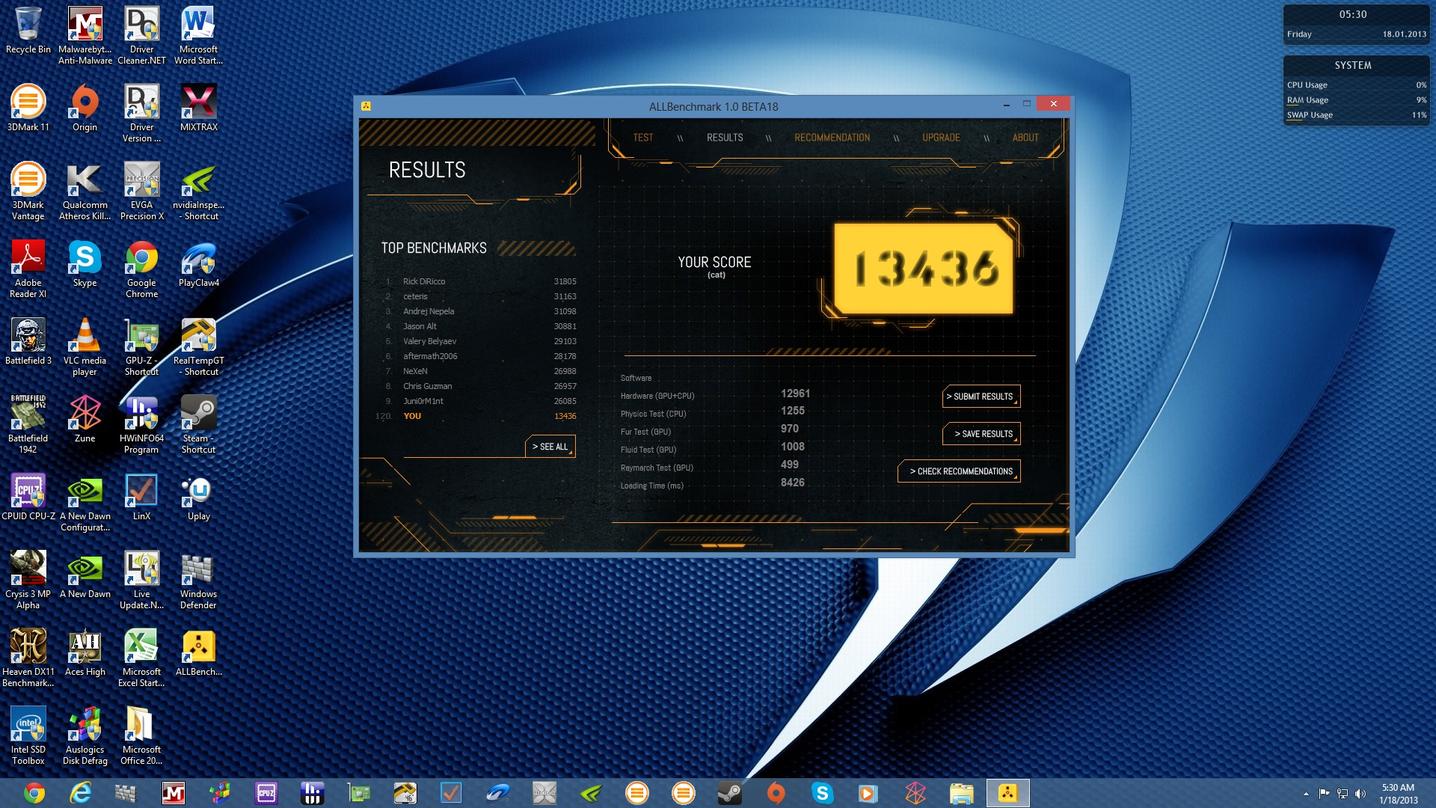Open the RESULTS tab
The height and width of the screenshot is (808, 1436).
click(x=725, y=138)
